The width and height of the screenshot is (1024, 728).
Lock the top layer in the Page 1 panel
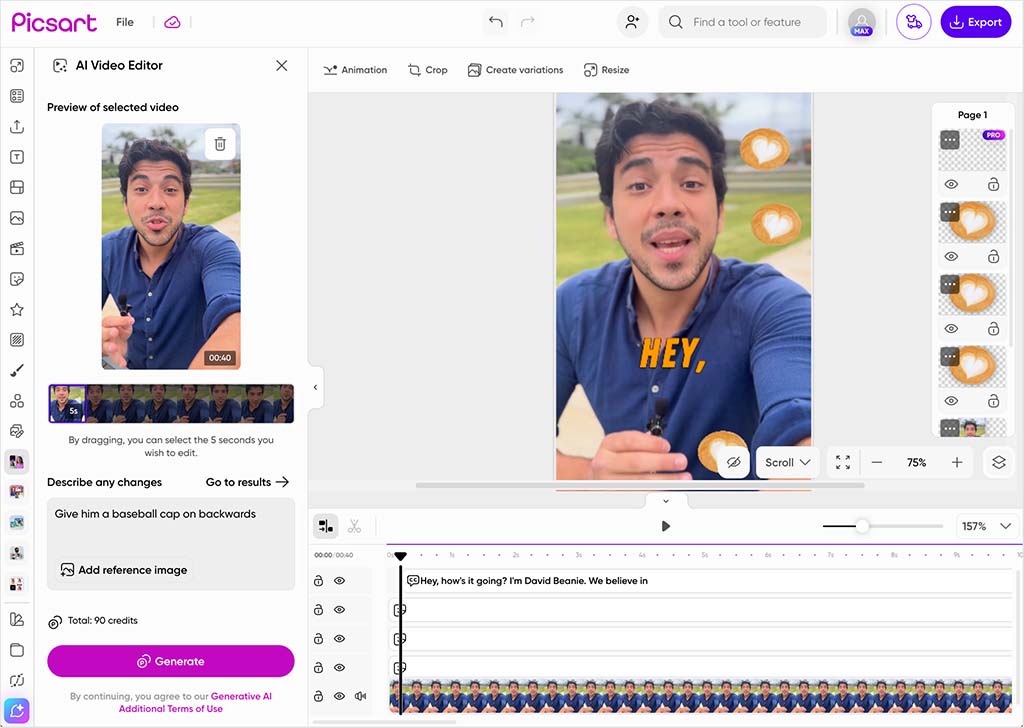[993, 184]
